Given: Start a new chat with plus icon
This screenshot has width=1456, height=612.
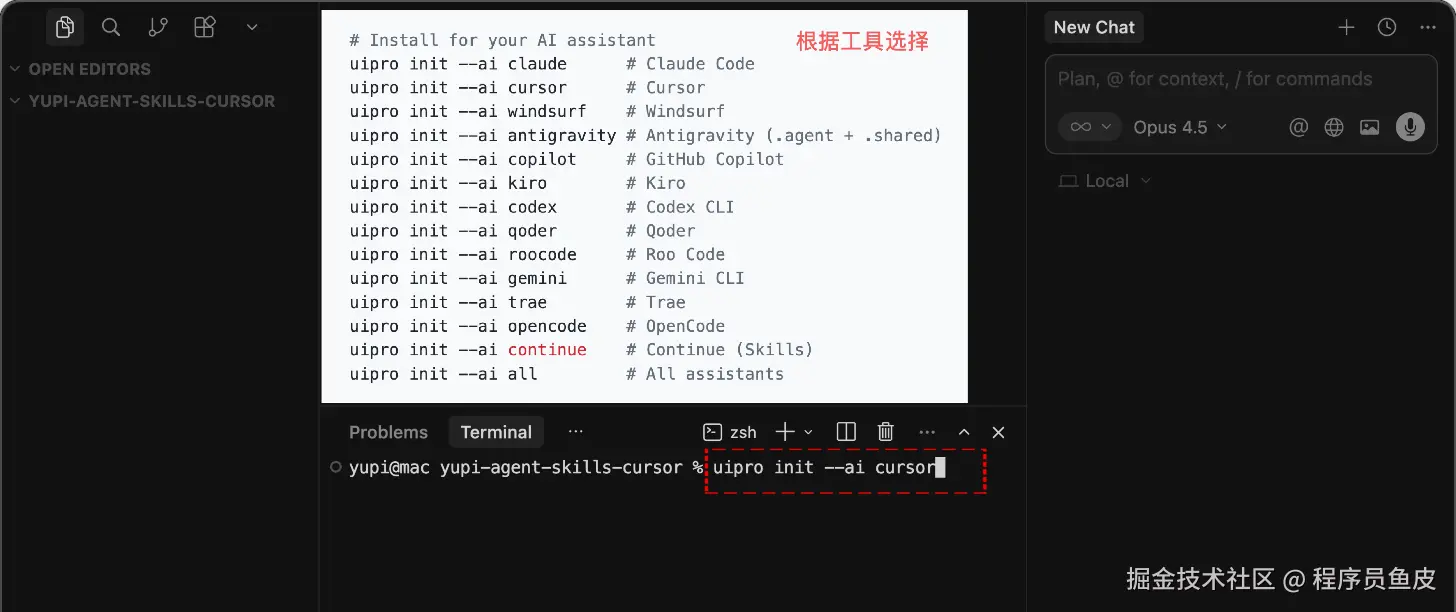Looking at the screenshot, I should [1346, 27].
